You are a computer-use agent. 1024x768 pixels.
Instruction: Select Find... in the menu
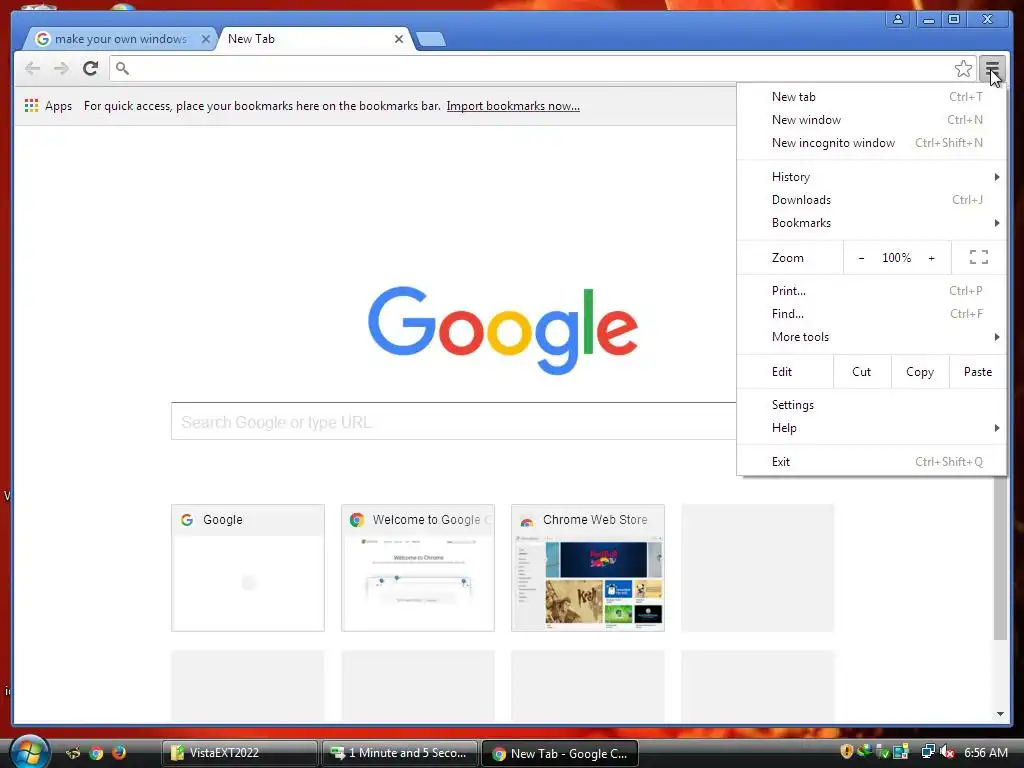pos(872,313)
